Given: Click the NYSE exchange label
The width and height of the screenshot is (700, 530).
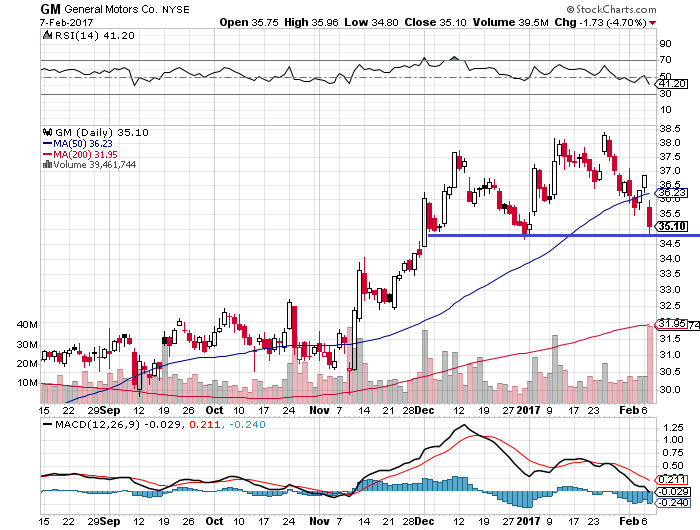Looking at the screenshot, I should pos(175,9).
